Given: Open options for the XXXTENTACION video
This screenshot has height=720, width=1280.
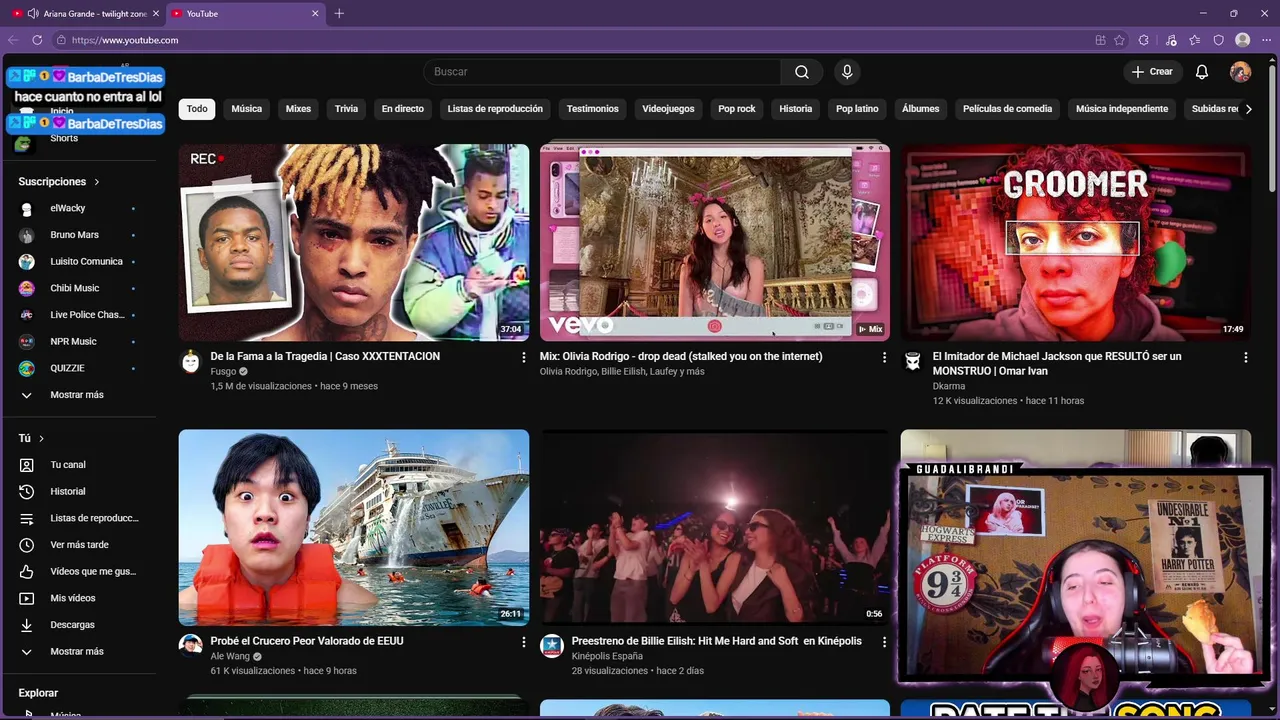Looking at the screenshot, I should pos(523,357).
